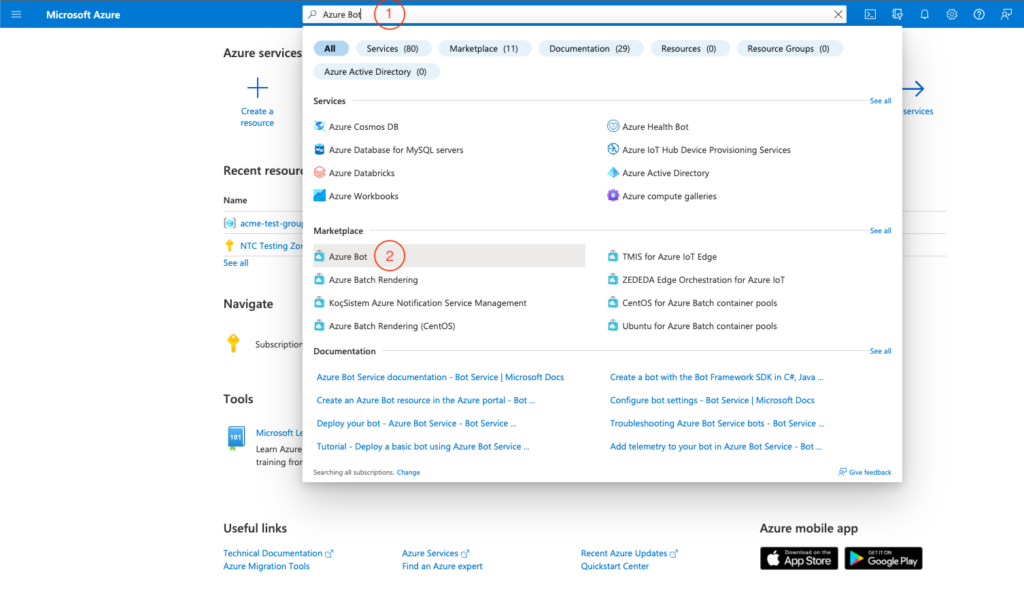The height and width of the screenshot is (593, 1024).
Task: Open Configure bot settings doc link
Action: [712, 400]
